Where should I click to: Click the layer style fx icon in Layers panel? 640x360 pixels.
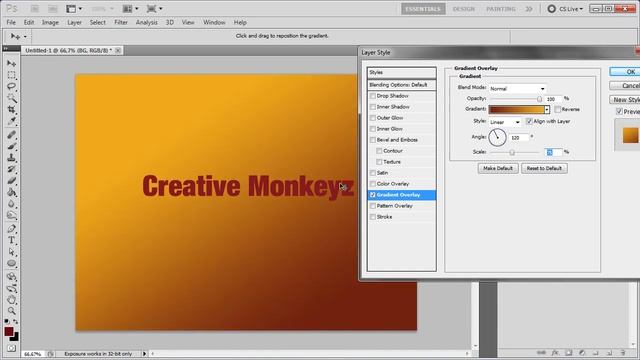pos(555,353)
